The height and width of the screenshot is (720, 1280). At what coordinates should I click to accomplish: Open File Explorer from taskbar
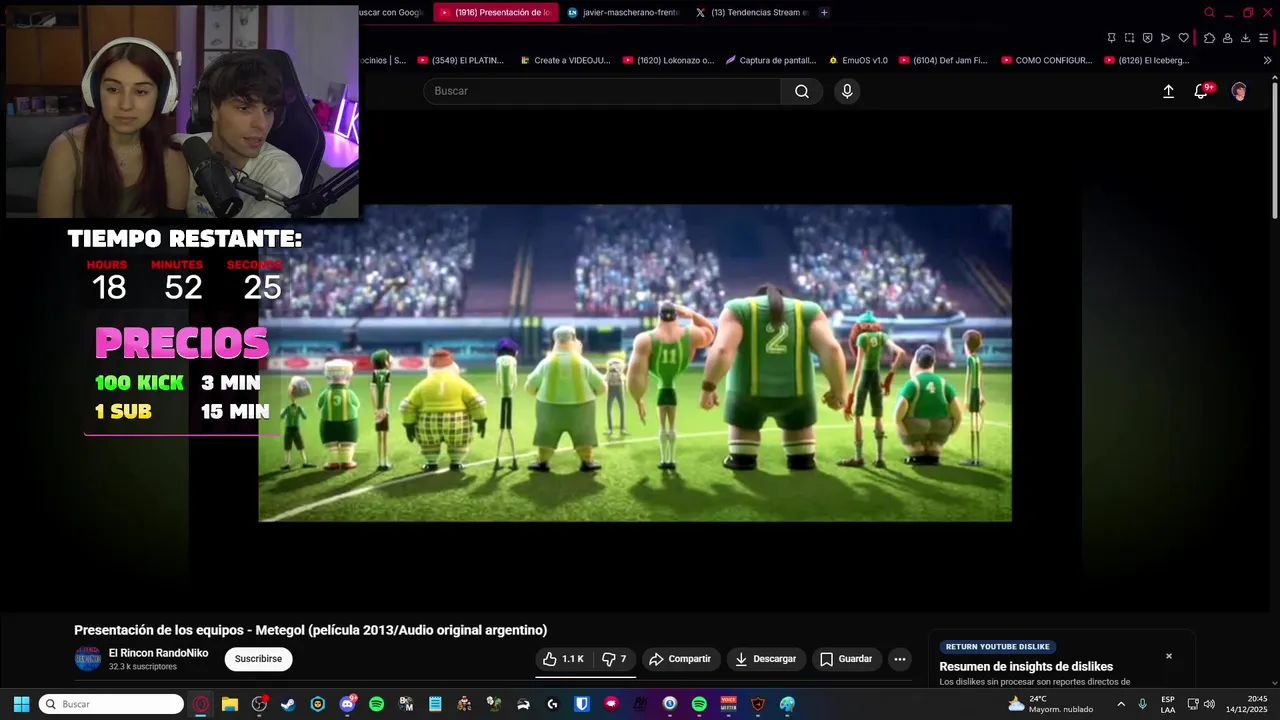[x=230, y=704]
